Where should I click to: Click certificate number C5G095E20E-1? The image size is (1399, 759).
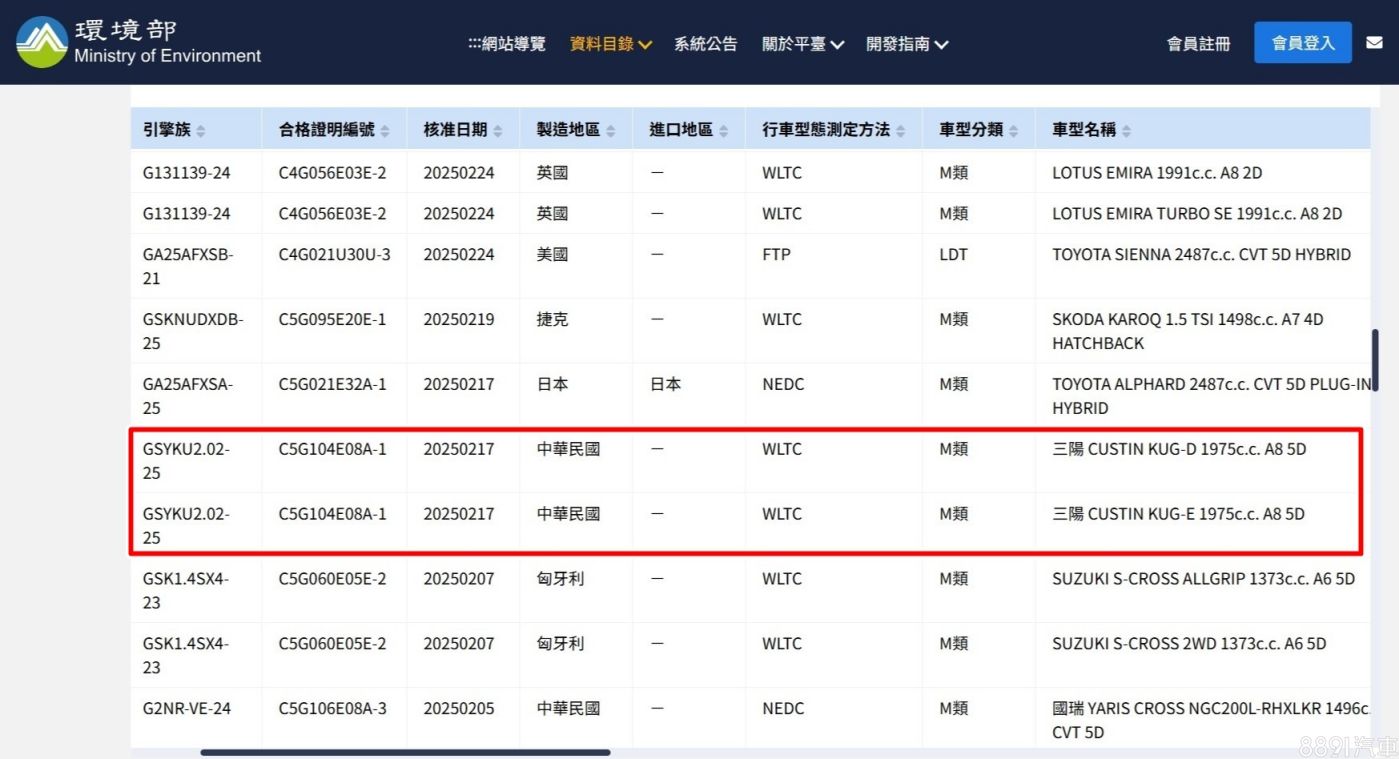point(332,320)
